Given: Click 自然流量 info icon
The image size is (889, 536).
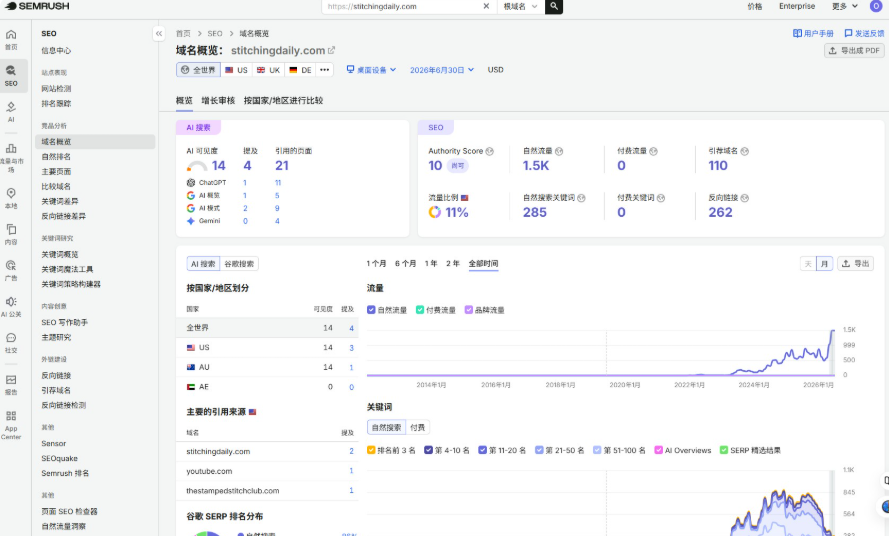Looking at the screenshot, I should pos(559,151).
